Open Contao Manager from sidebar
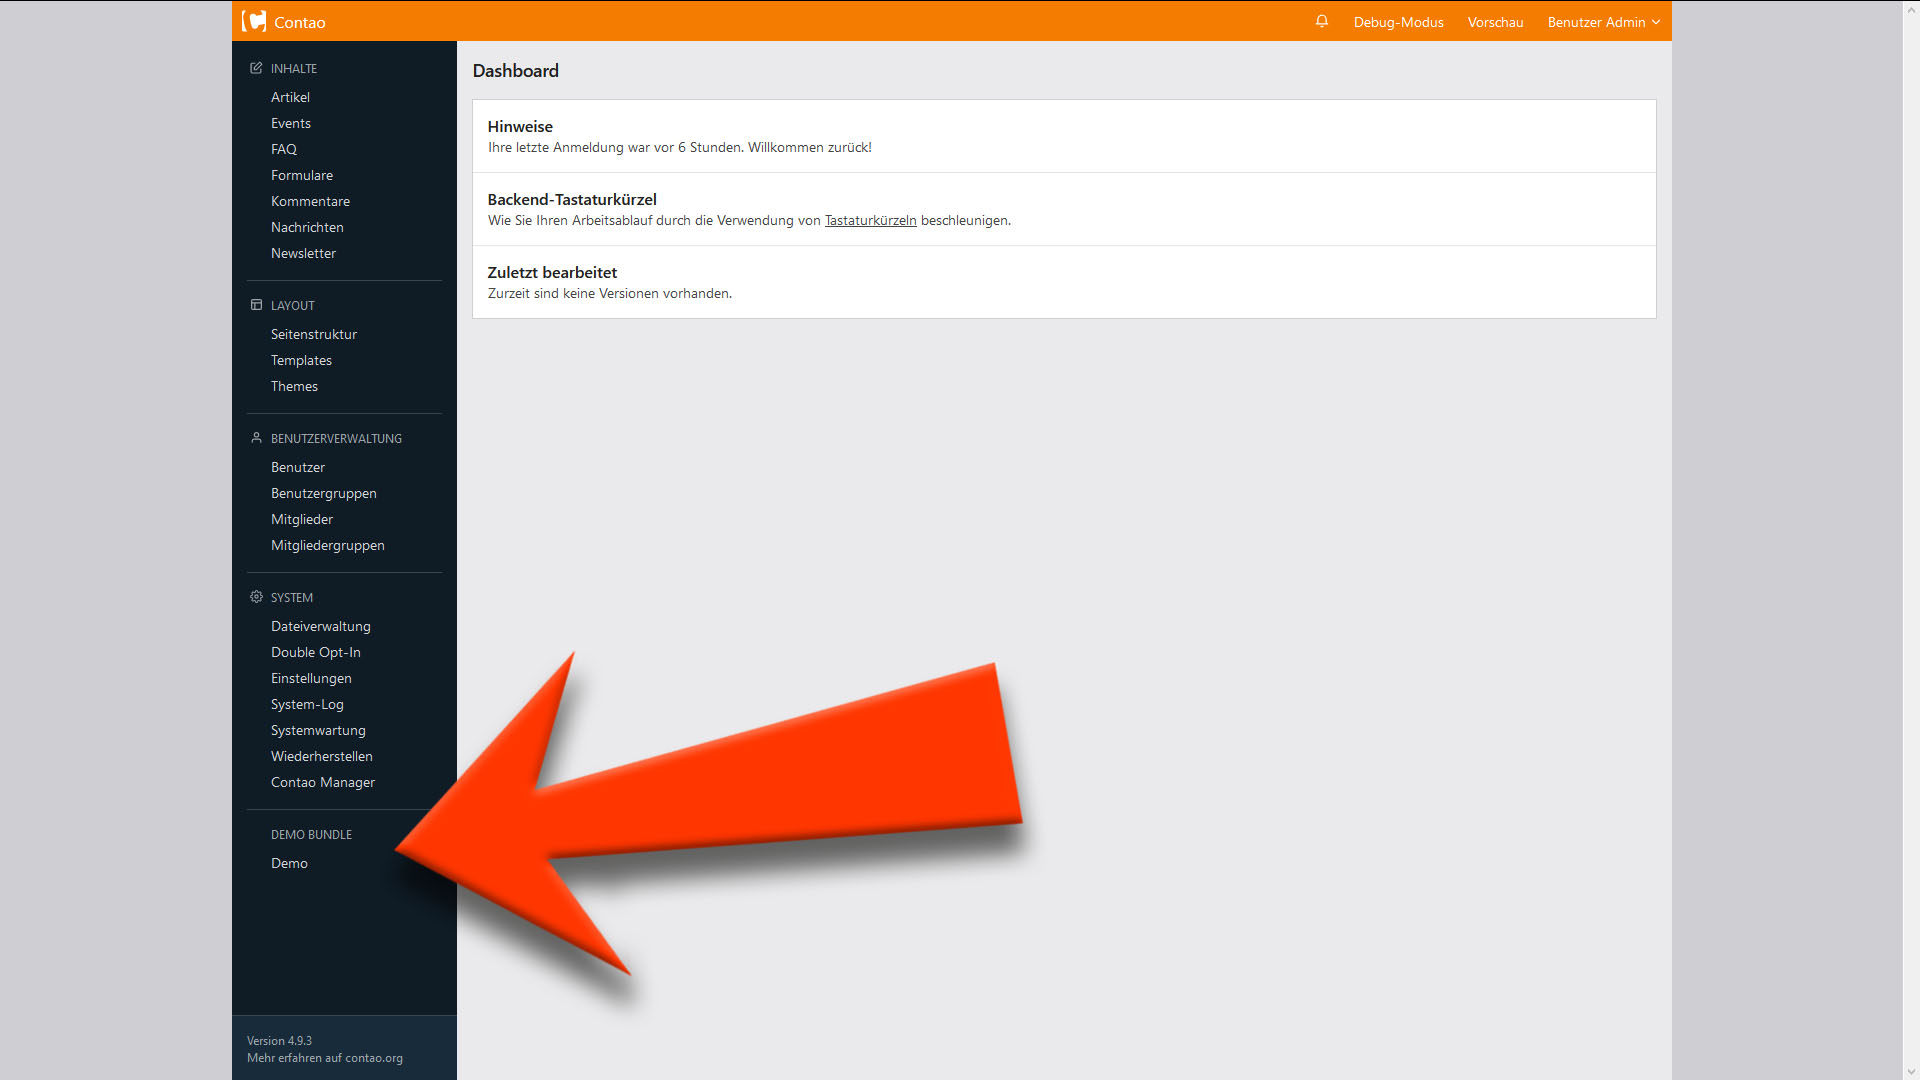Viewport: 1920px width, 1080px height. (x=322, y=782)
